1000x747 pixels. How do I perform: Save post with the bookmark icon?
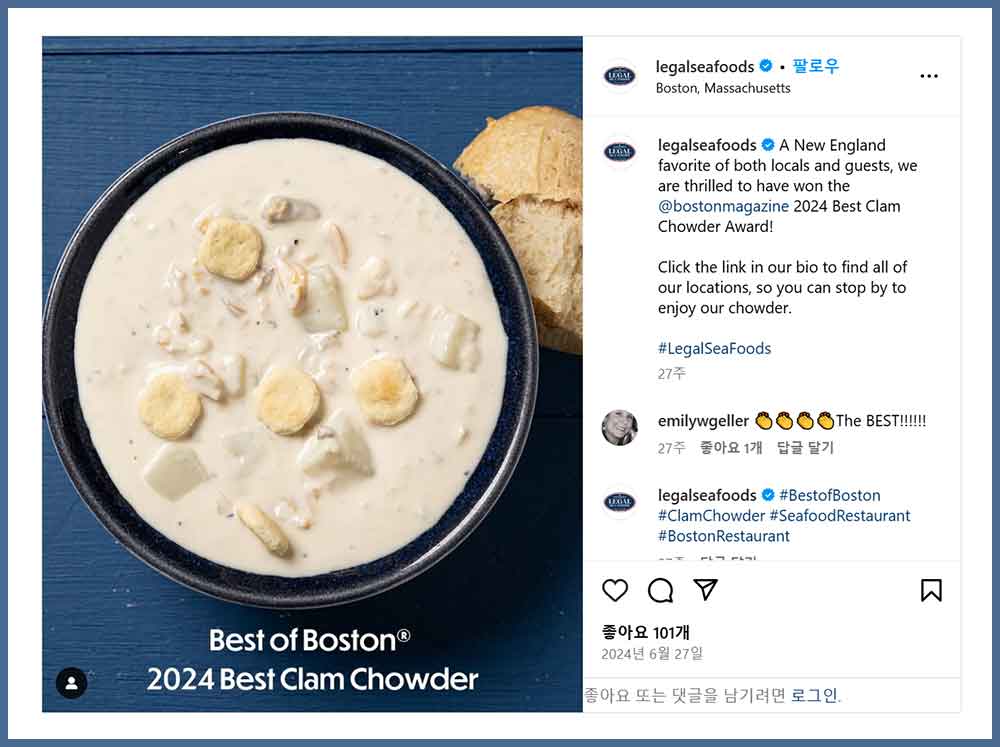point(931,591)
